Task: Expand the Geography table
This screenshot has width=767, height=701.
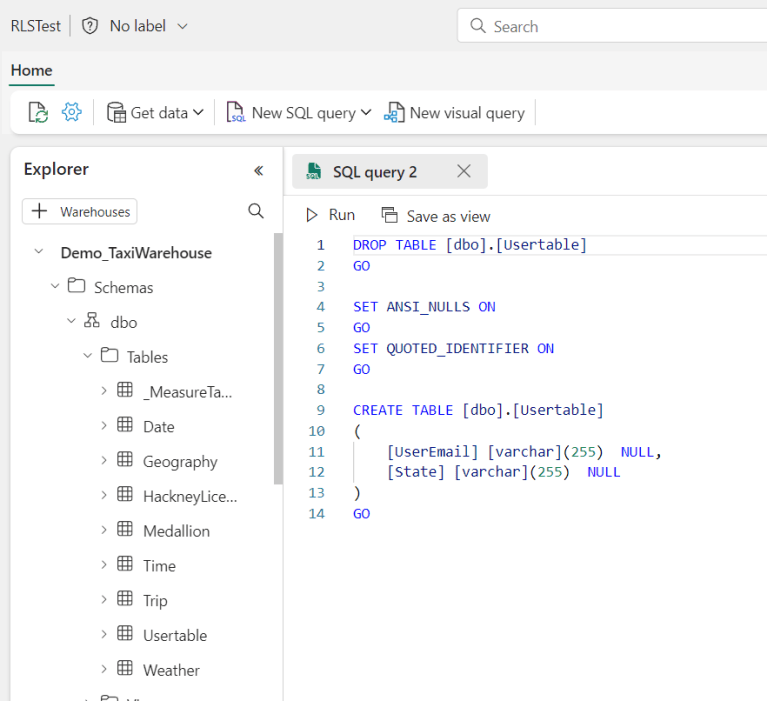Action: (x=104, y=460)
